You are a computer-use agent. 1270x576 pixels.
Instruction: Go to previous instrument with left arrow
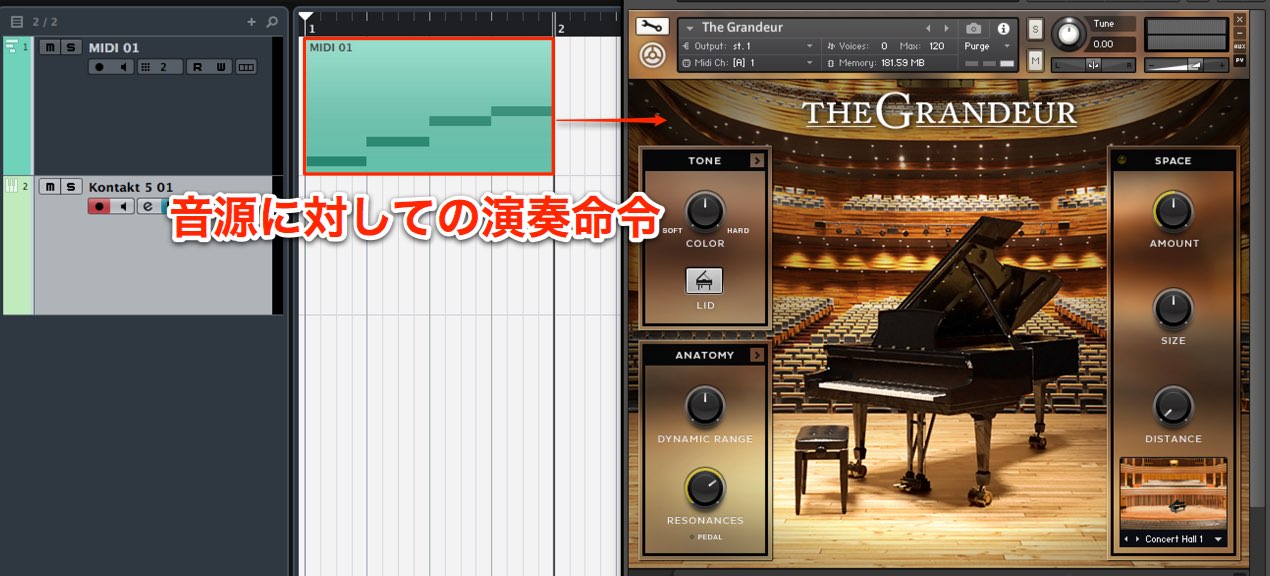pyautogui.click(x=928, y=28)
